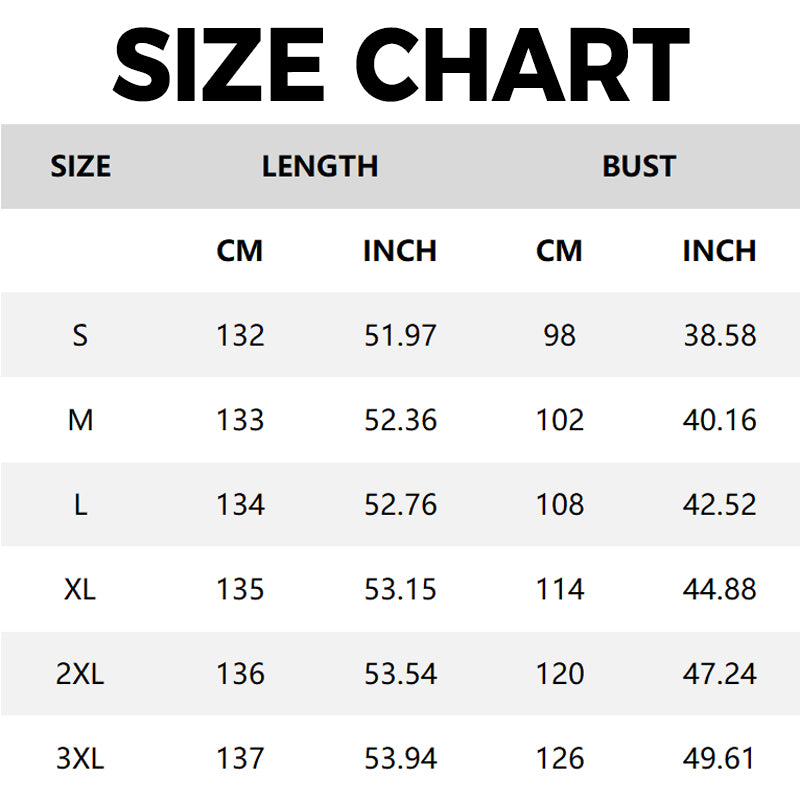This screenshot has width=800, height=800.
Task: Choose the XL size row label
Action: pyautogui.click(x=80, y=590)
